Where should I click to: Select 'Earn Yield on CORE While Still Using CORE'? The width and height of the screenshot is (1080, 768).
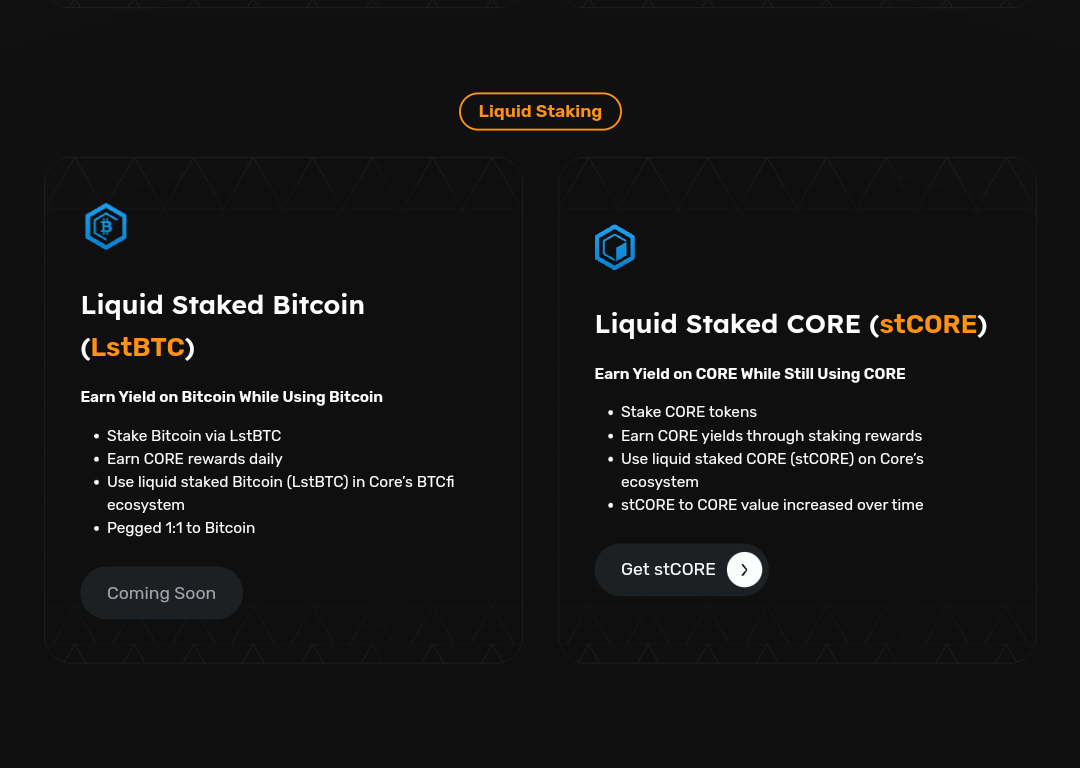749,374
